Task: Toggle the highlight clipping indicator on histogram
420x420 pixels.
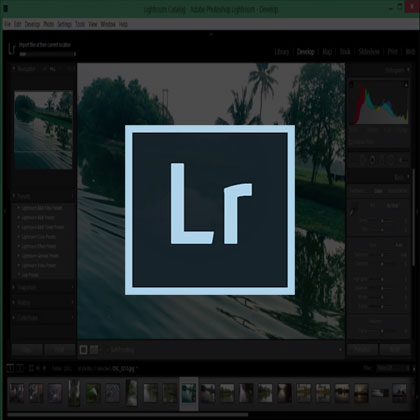Action: pyautogui.click(x=406, y=84)
